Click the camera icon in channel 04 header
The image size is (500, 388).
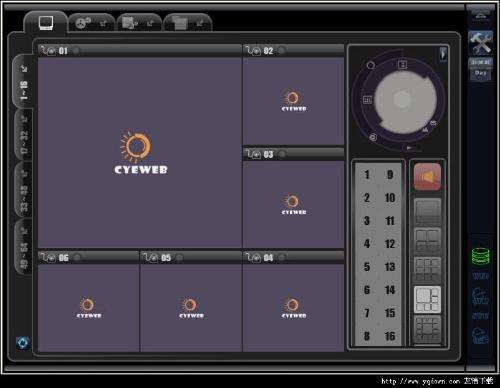click(253, 257)
